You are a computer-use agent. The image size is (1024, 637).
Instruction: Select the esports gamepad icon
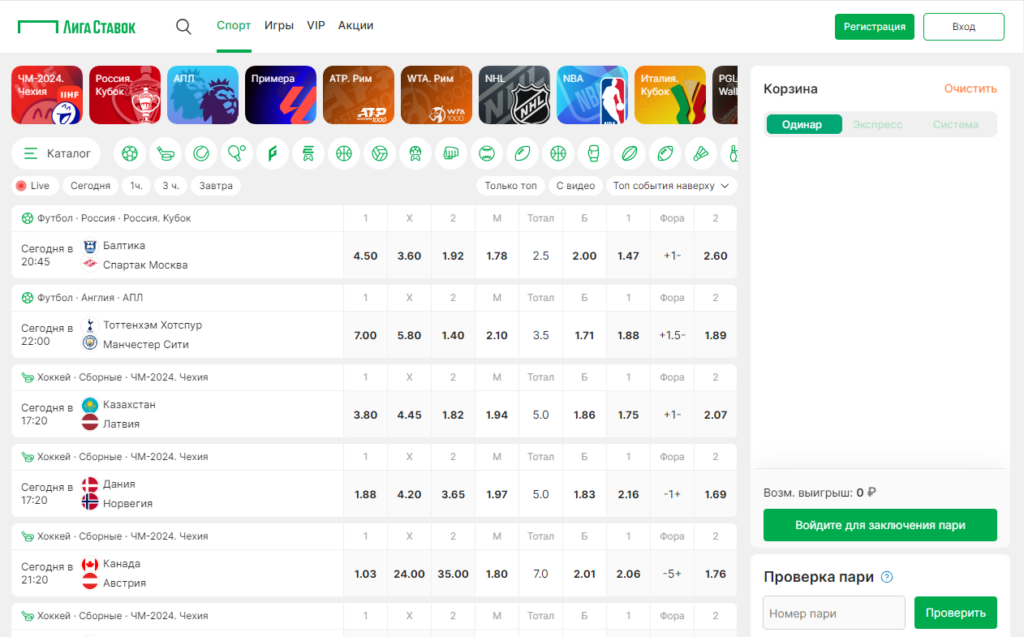coord(308,154)
